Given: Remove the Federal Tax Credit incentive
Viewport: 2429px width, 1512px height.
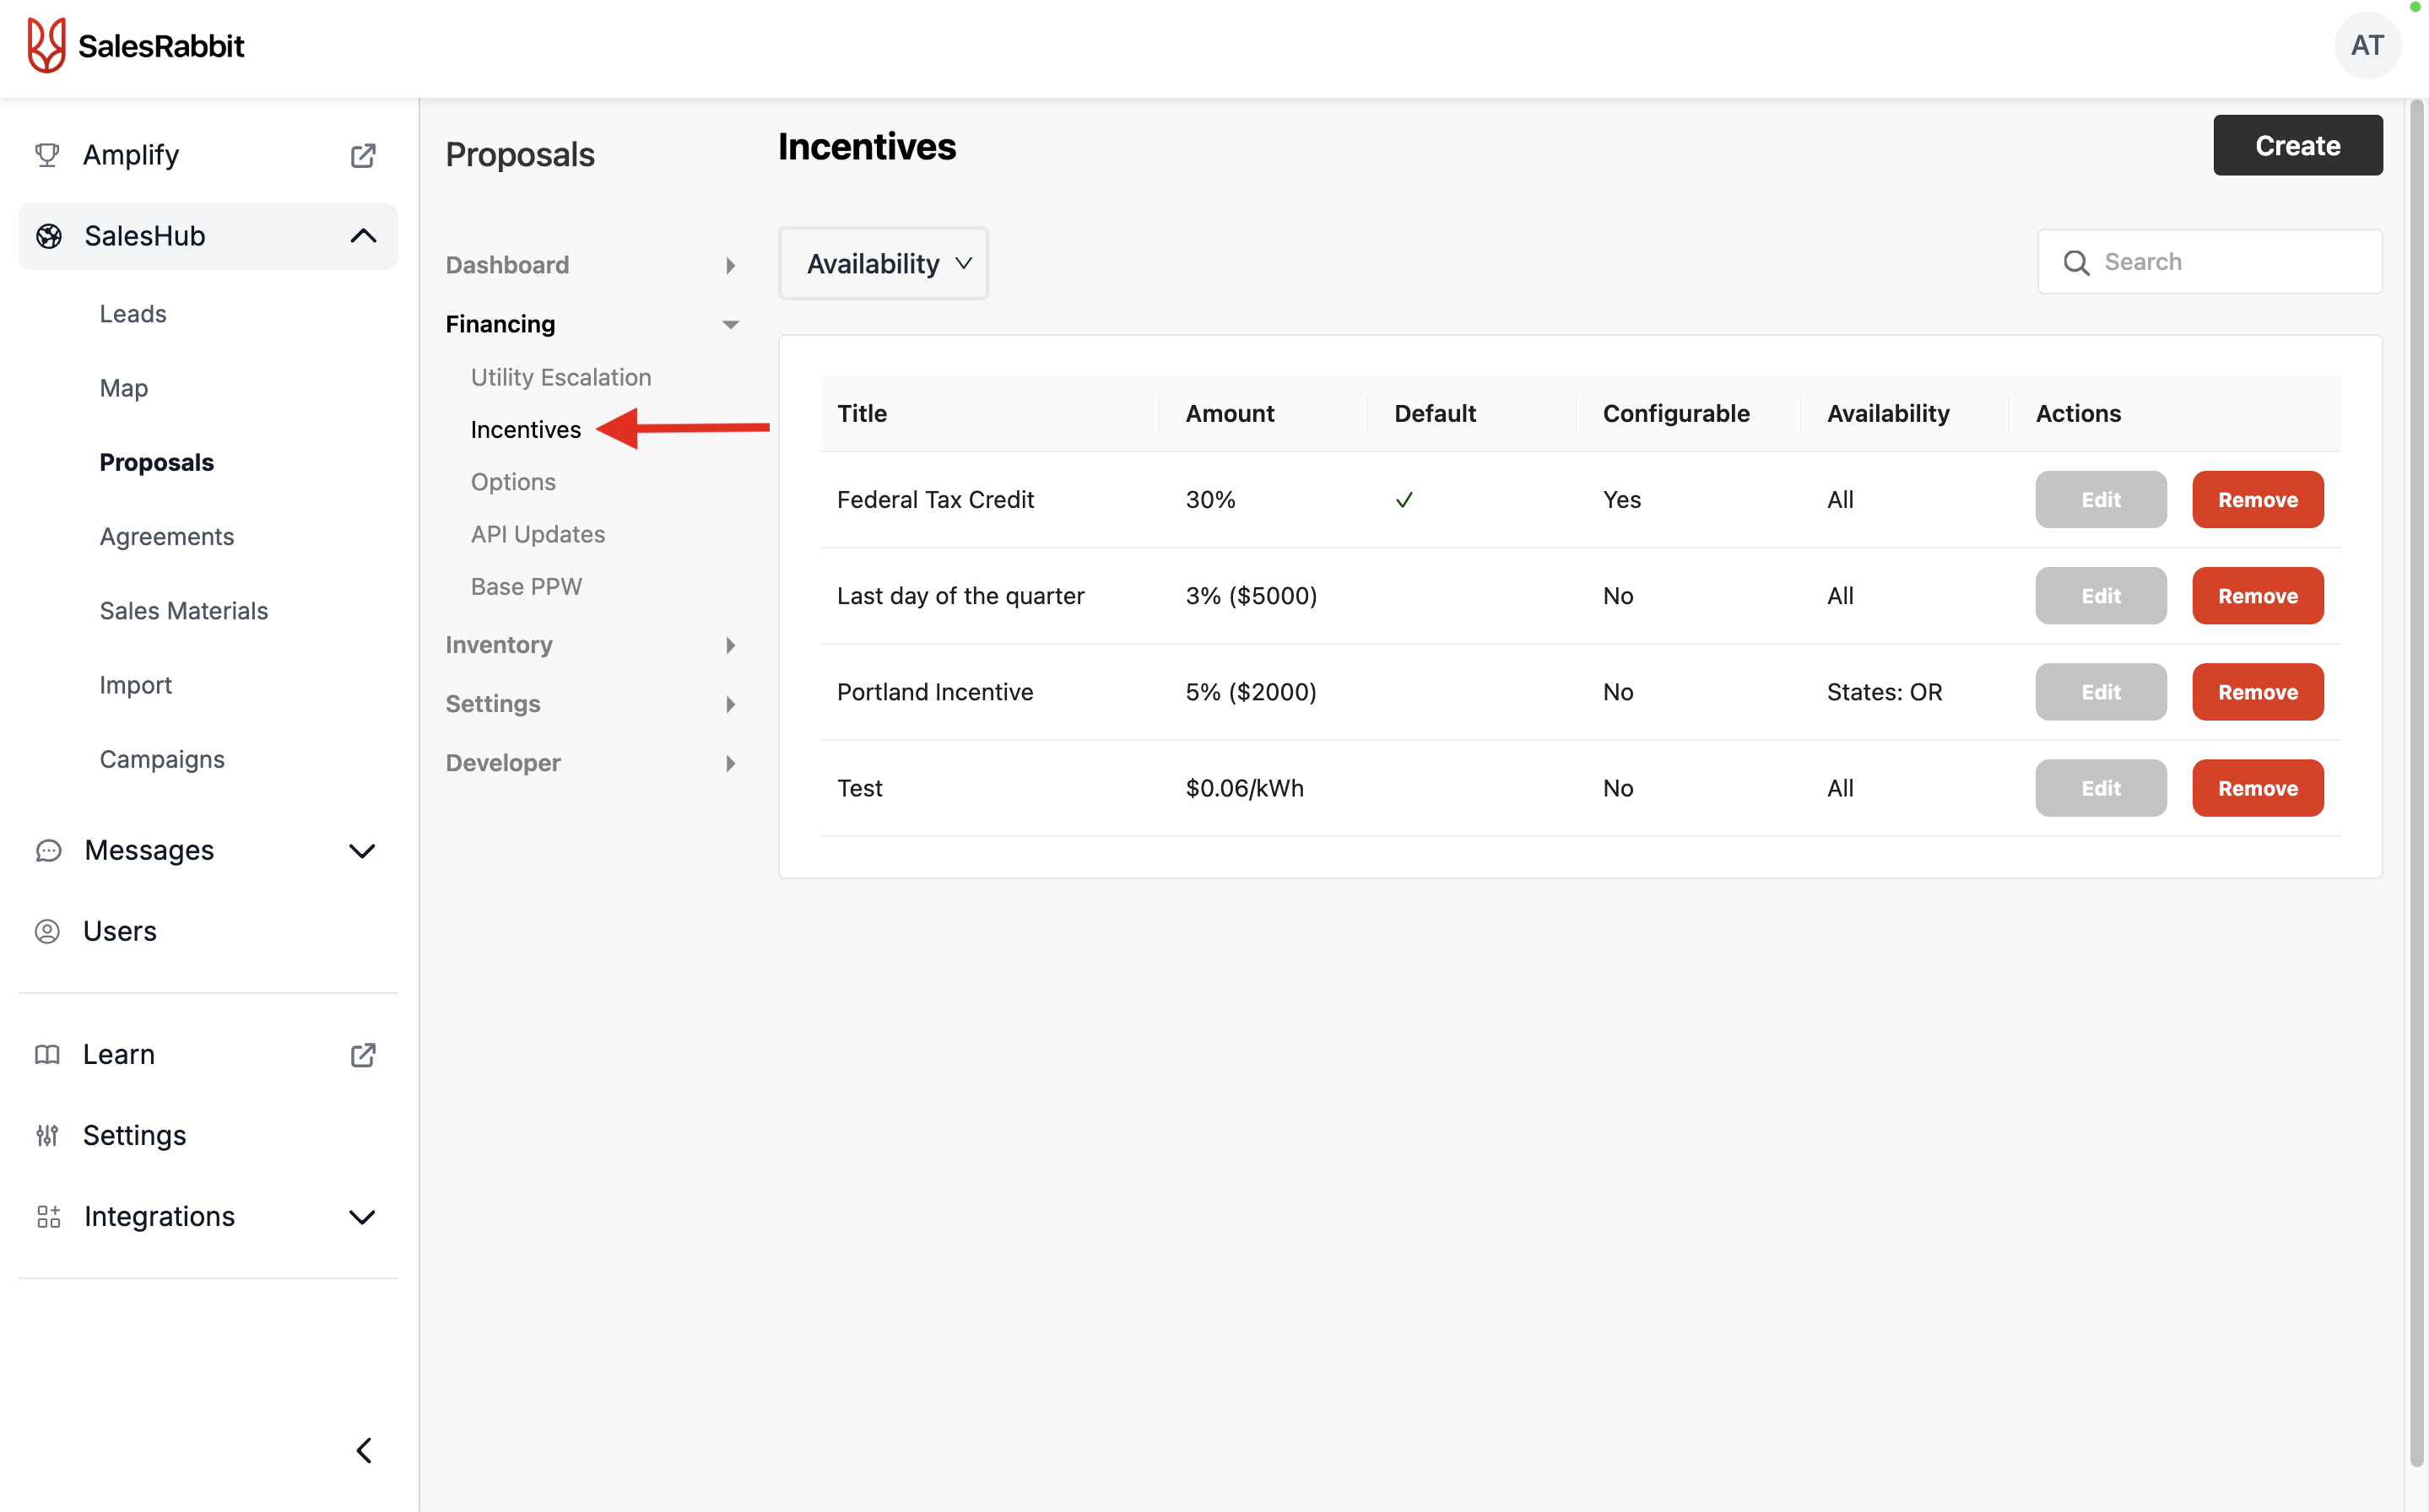Looking at the screenshot, I should pyautogui.click(x=2257, y=499).
